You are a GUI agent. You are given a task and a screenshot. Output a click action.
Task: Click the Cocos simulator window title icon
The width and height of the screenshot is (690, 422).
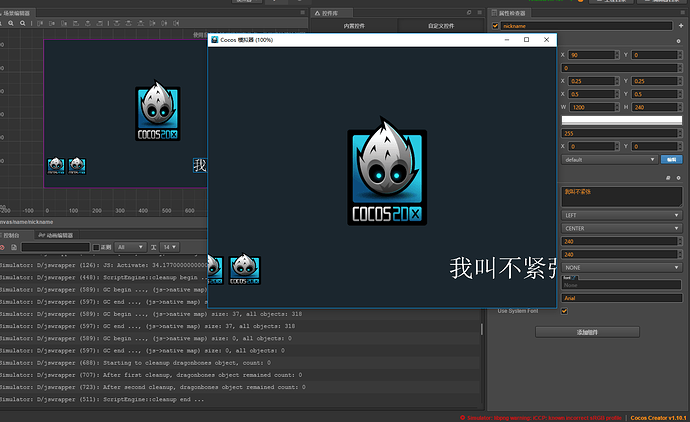pyautogui.click(x=215, y=40)
